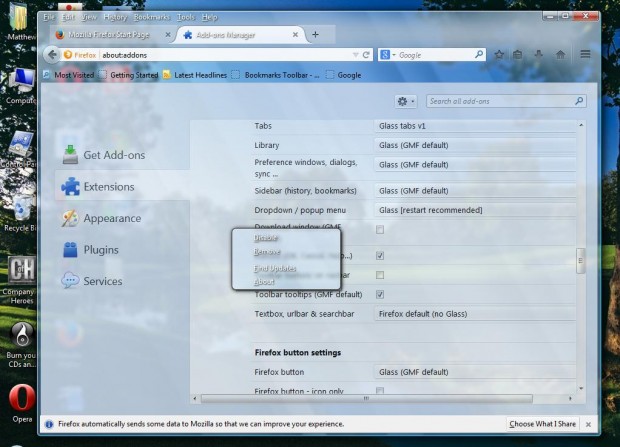Open the add-ons tools gear menu

pyautogui.click(x=405, y=102)
